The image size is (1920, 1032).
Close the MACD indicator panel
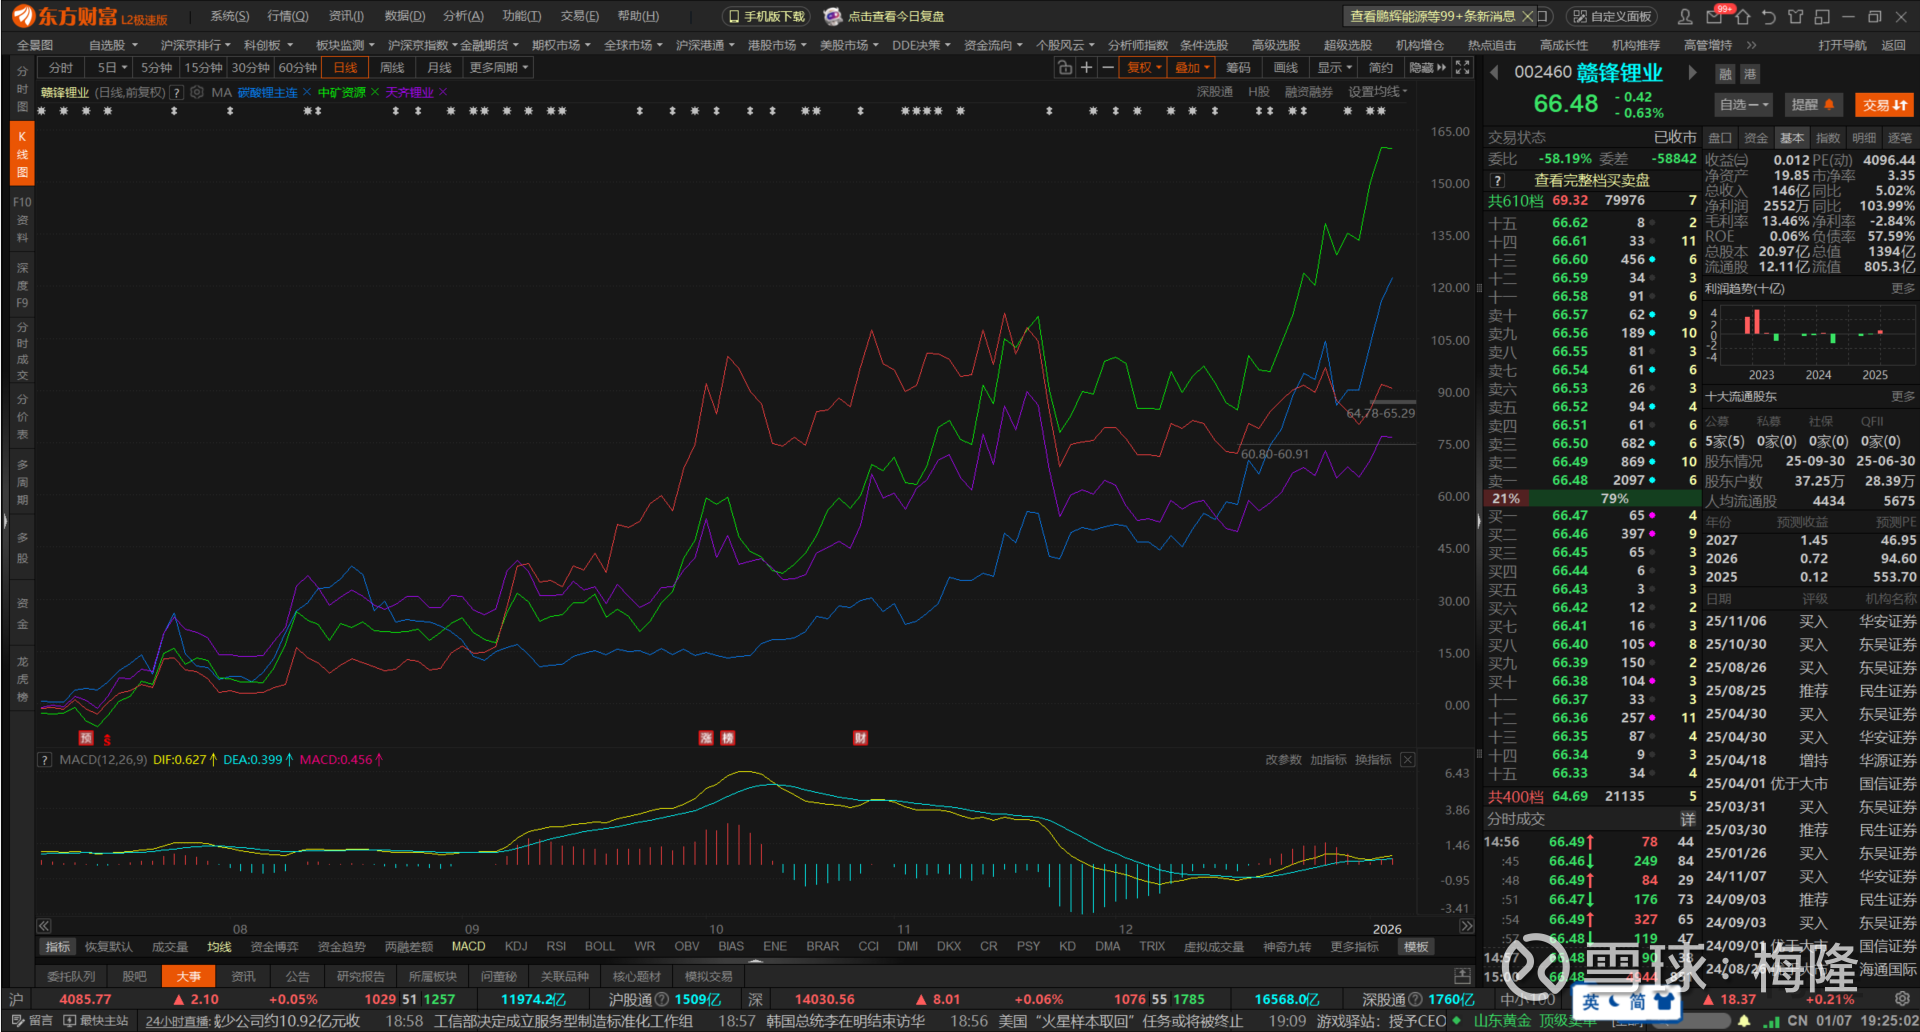pos(1408,760)
